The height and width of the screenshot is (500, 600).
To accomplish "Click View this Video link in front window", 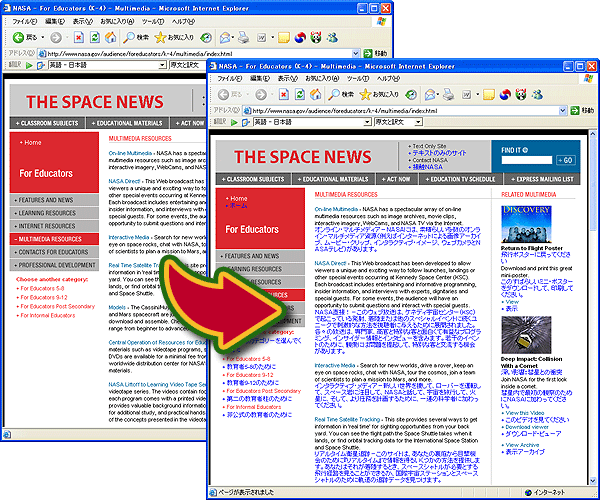I will [x=525, y=413].
